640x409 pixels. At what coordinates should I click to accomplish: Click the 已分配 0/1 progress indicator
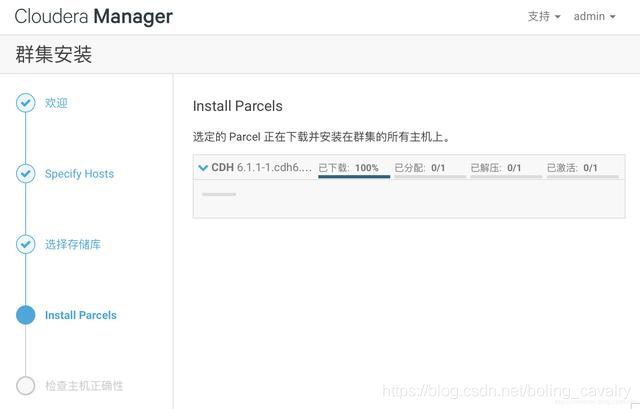pos(430,170)
